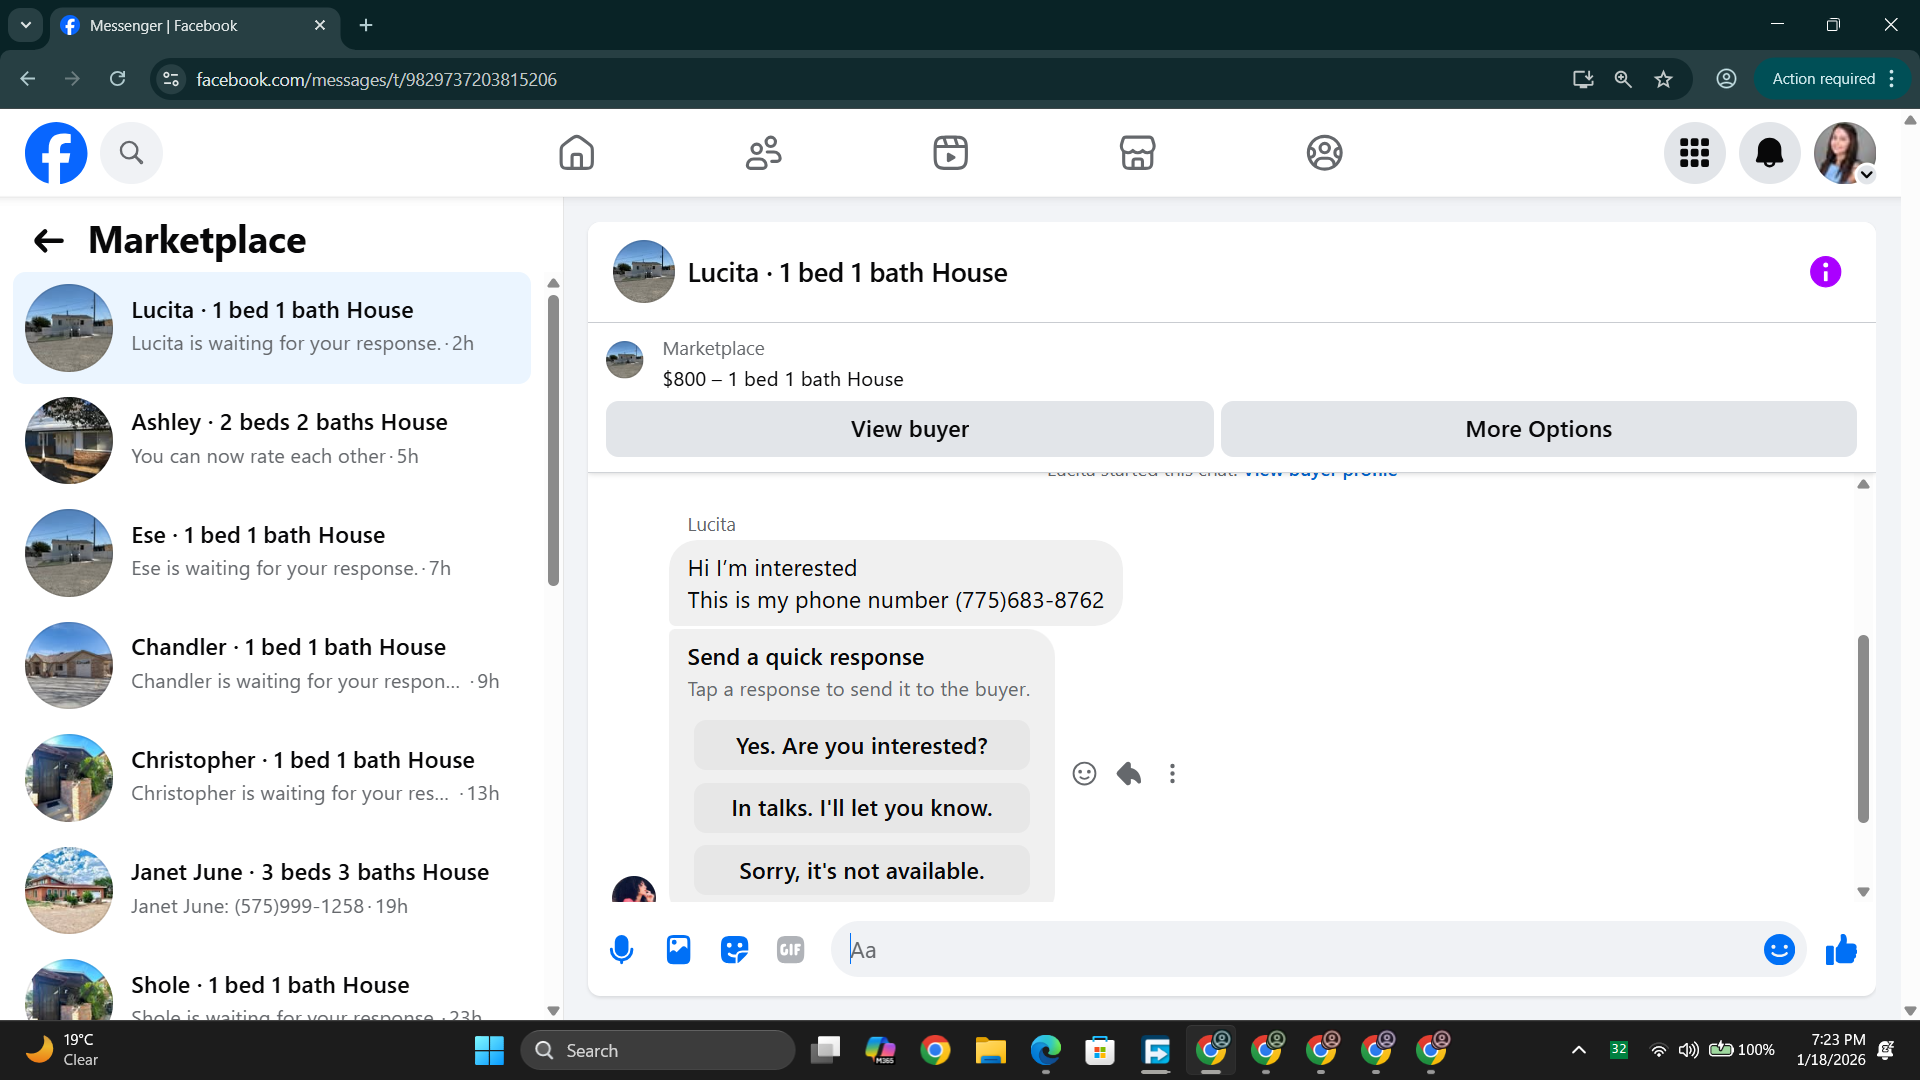1920x1080 pixels.
Task: Open the sticker picker icon
Action: (734, 950)
